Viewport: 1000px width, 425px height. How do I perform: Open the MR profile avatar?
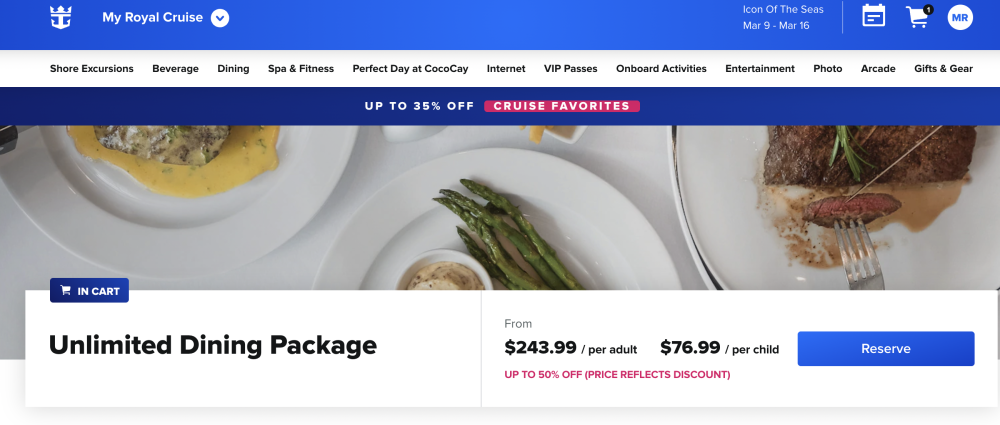pos(960,17)
